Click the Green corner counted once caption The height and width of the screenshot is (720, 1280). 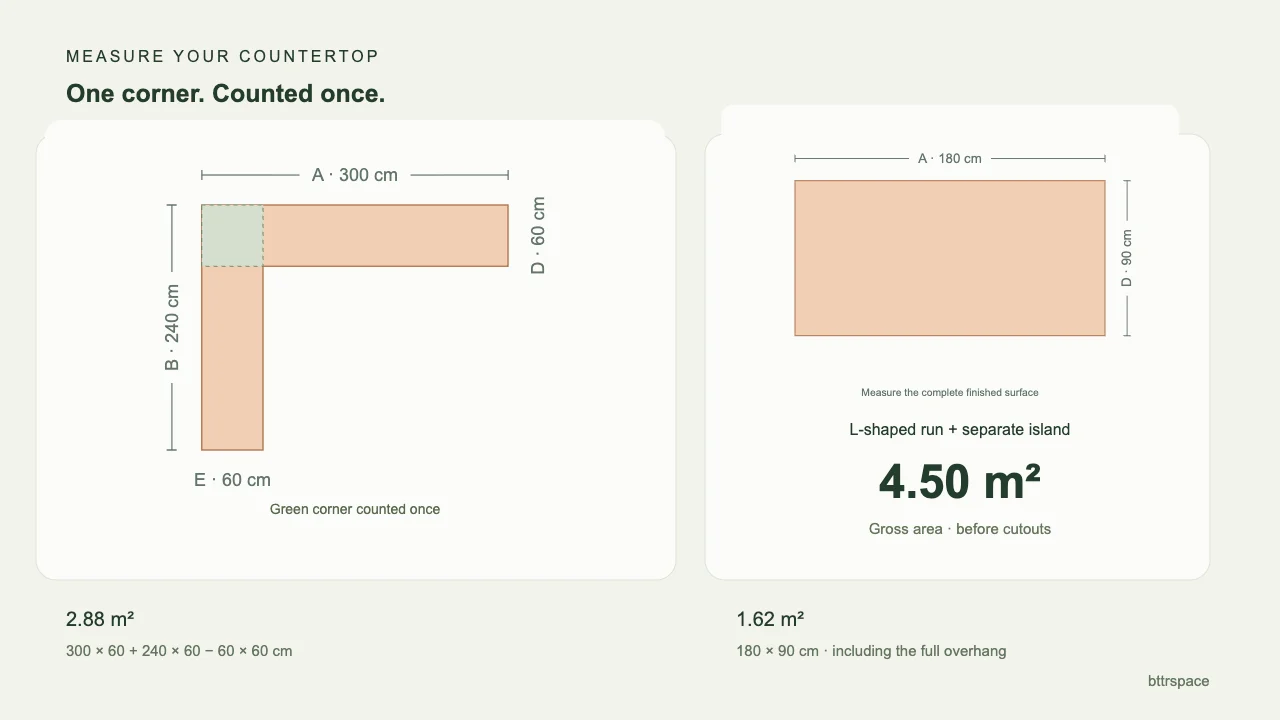(x=355, y=509)
